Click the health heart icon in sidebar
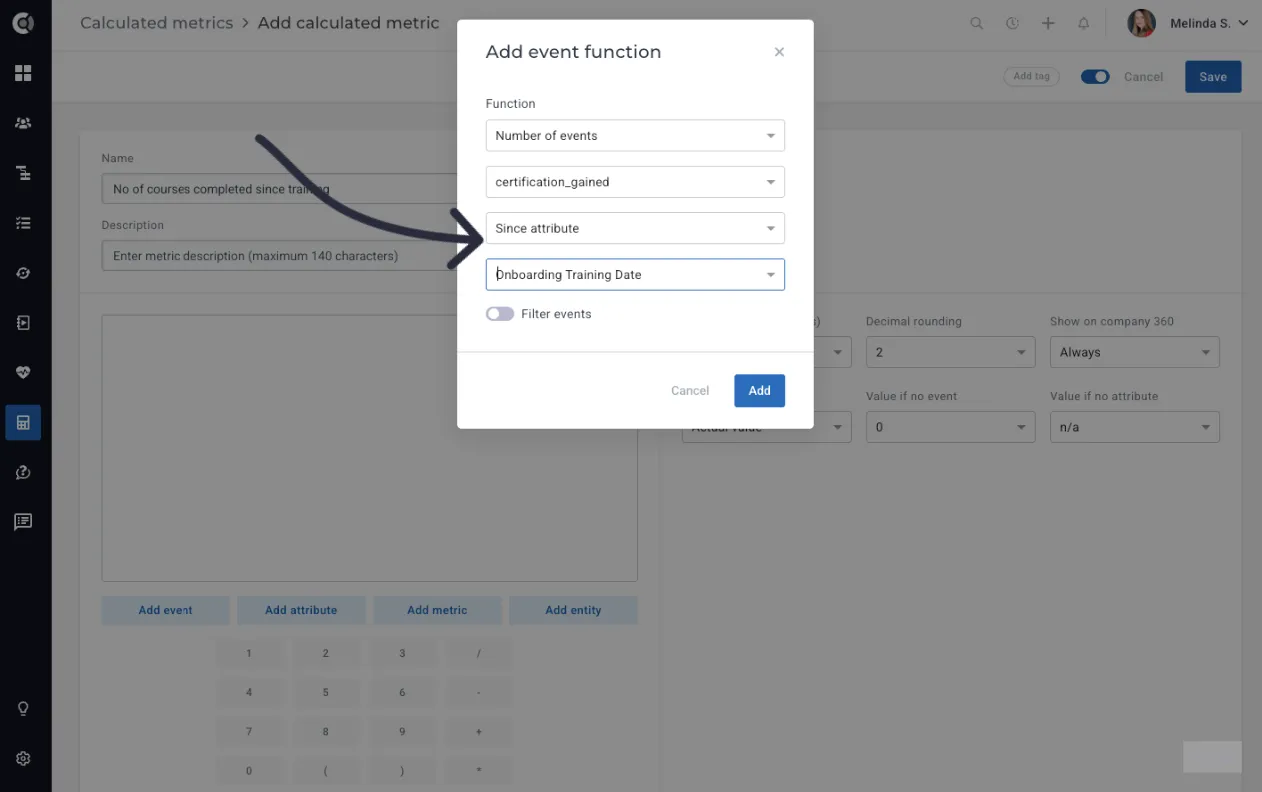 click(x=23, y=372)
